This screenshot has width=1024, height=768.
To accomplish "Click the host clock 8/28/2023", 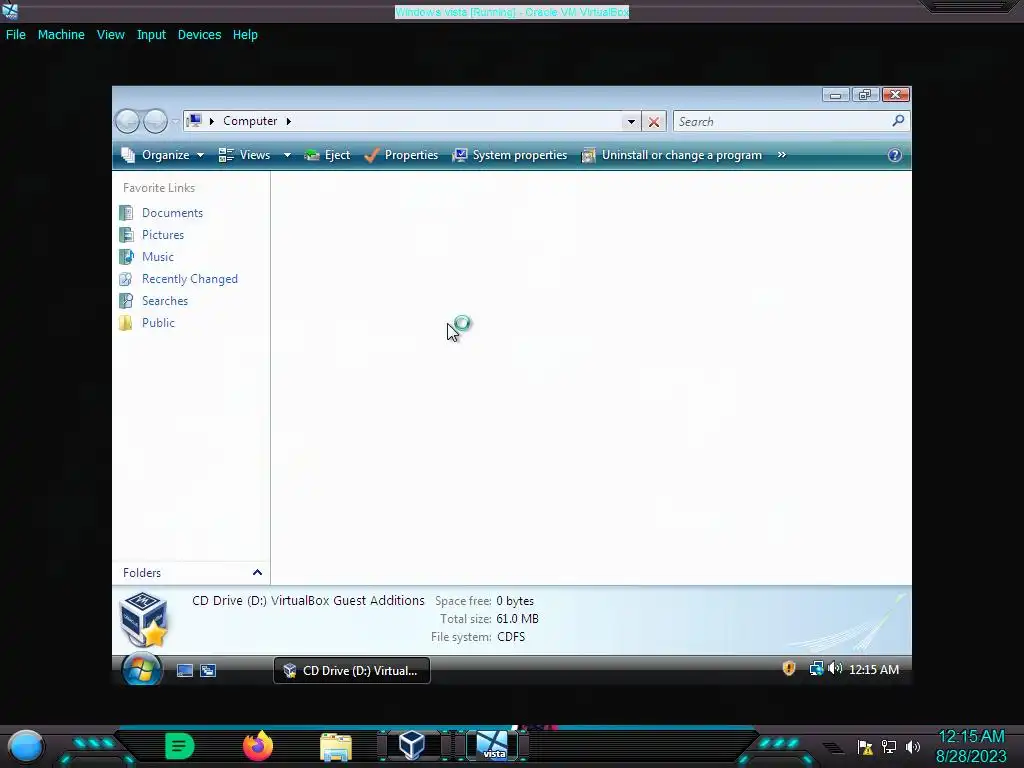I will (971, 756).
